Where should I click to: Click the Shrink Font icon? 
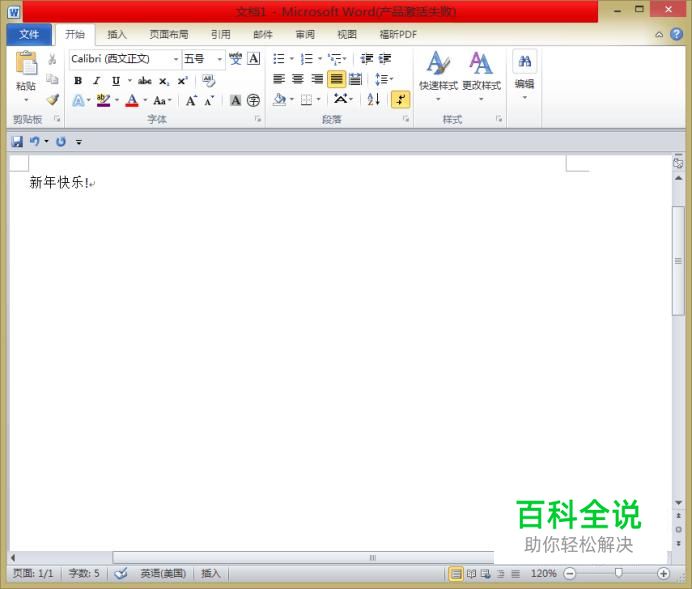[x=209, y=101]
